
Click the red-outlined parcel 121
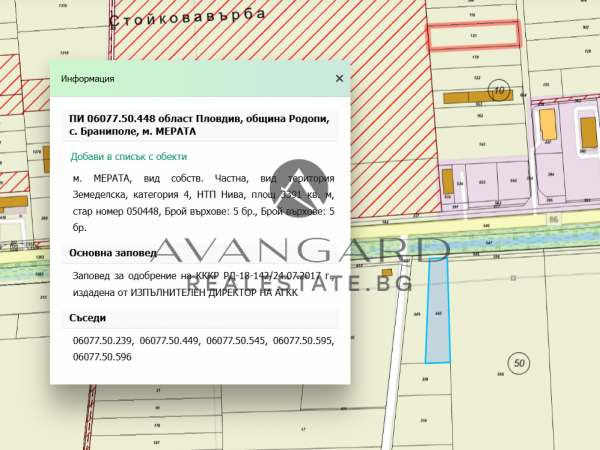pos(474,36)
